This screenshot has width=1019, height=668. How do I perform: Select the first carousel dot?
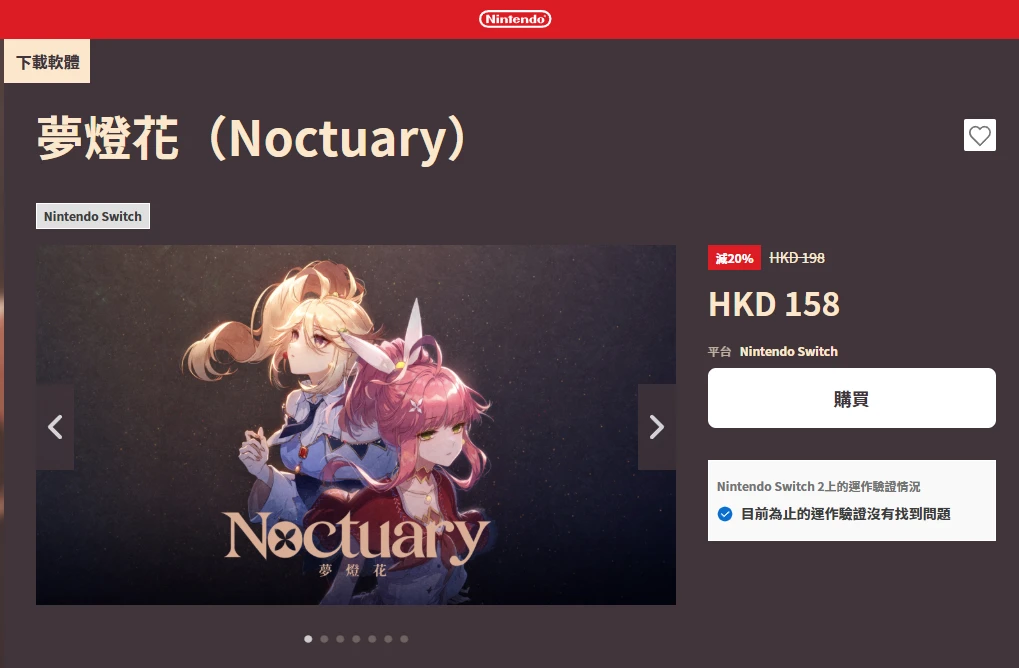tap(308, 639)
